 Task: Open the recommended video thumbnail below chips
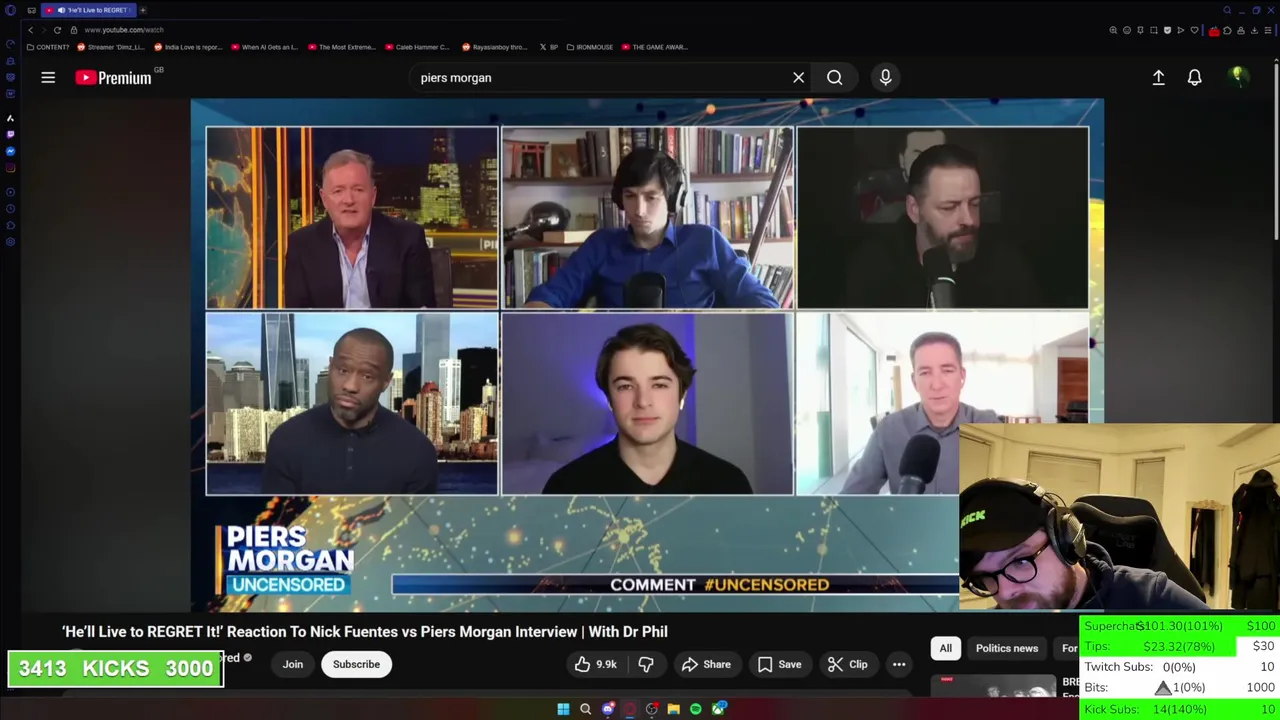tap(993, 686)
